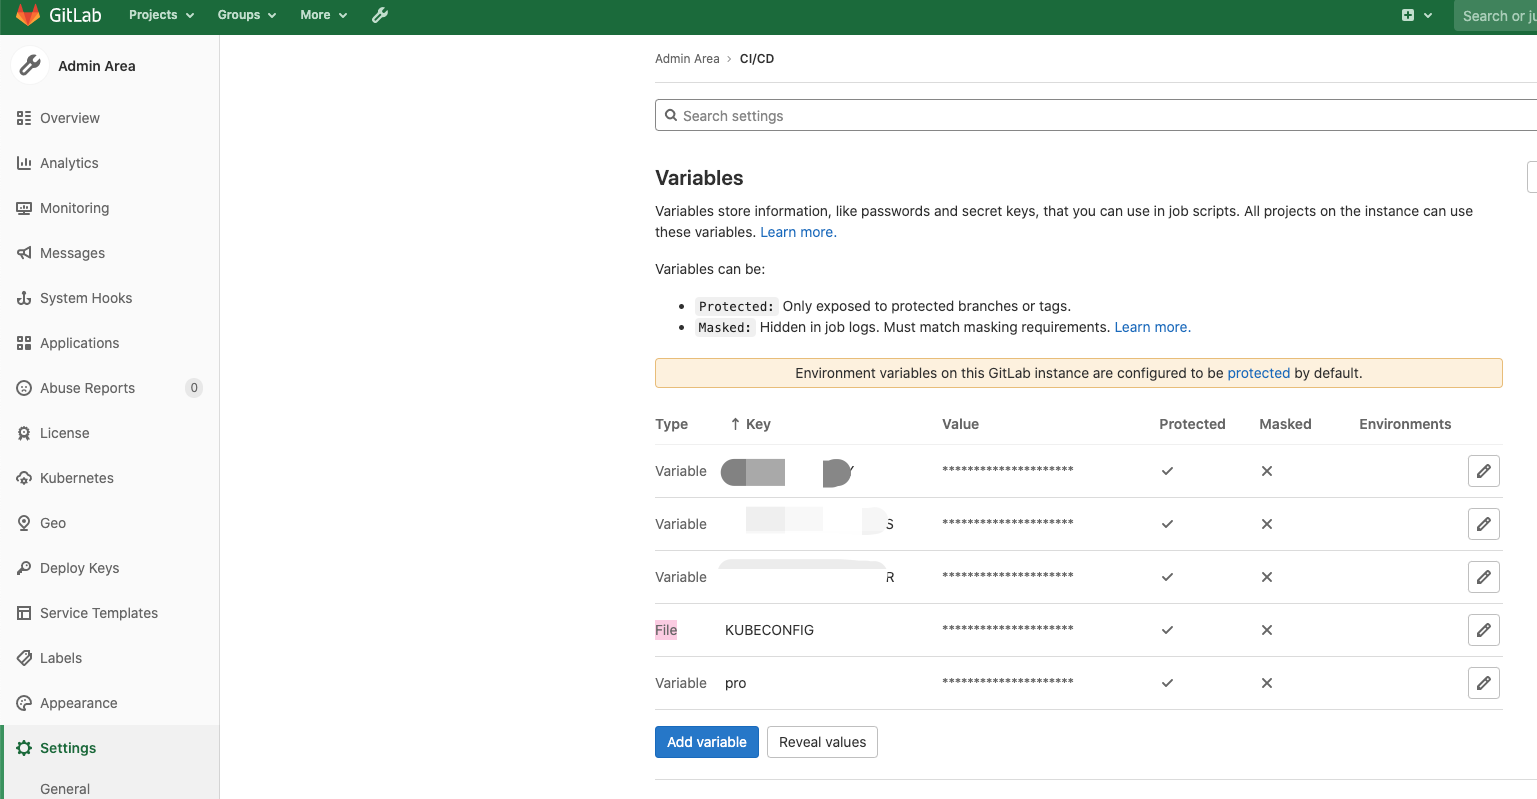Expand the Groups dropdown menu
This screenshot has width=1537, height=799.
pyautogui.click(x=246, y=15)
